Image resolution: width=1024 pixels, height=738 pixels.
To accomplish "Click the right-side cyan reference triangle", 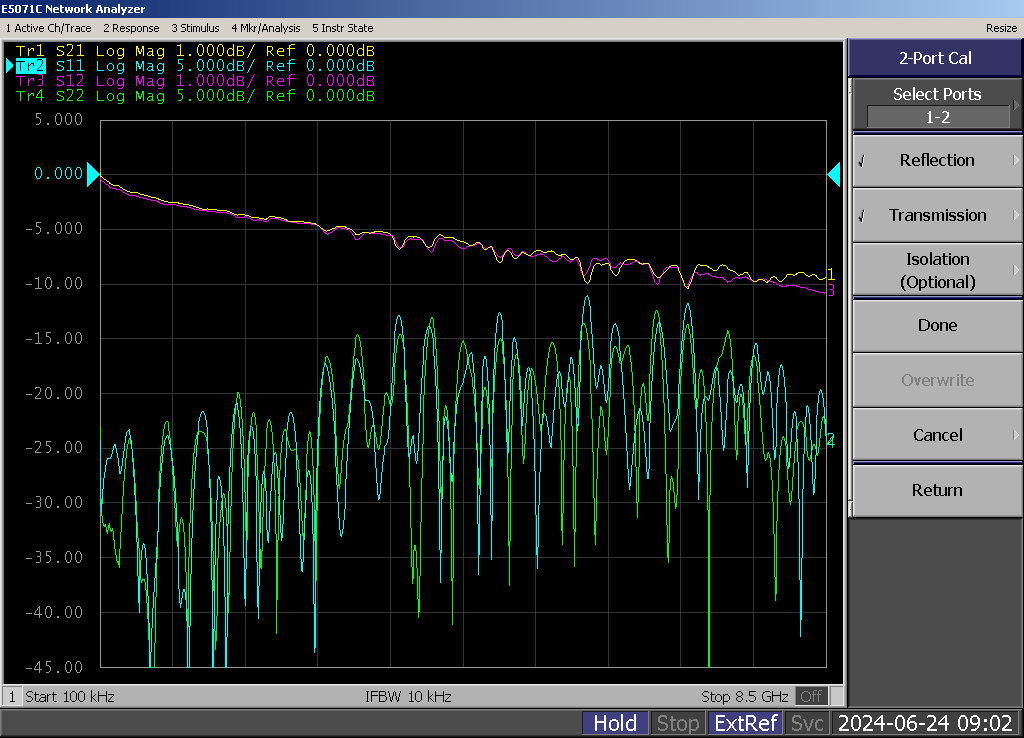I will [833, 175].
